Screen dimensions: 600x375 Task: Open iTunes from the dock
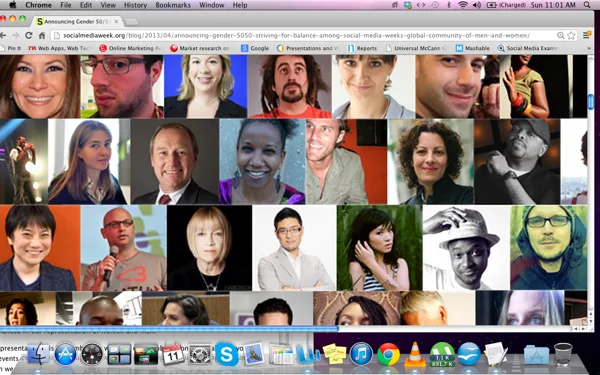click(361, 354)
